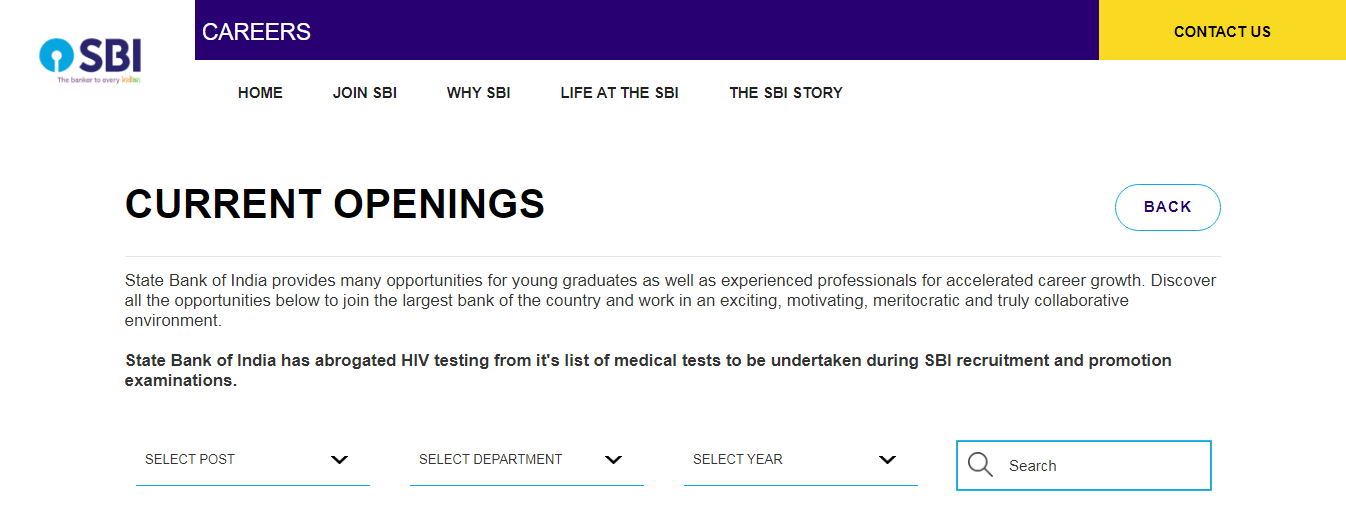Click the intro paragraph about career opportunities
The image size is (1346, 531).
point(670,301)
